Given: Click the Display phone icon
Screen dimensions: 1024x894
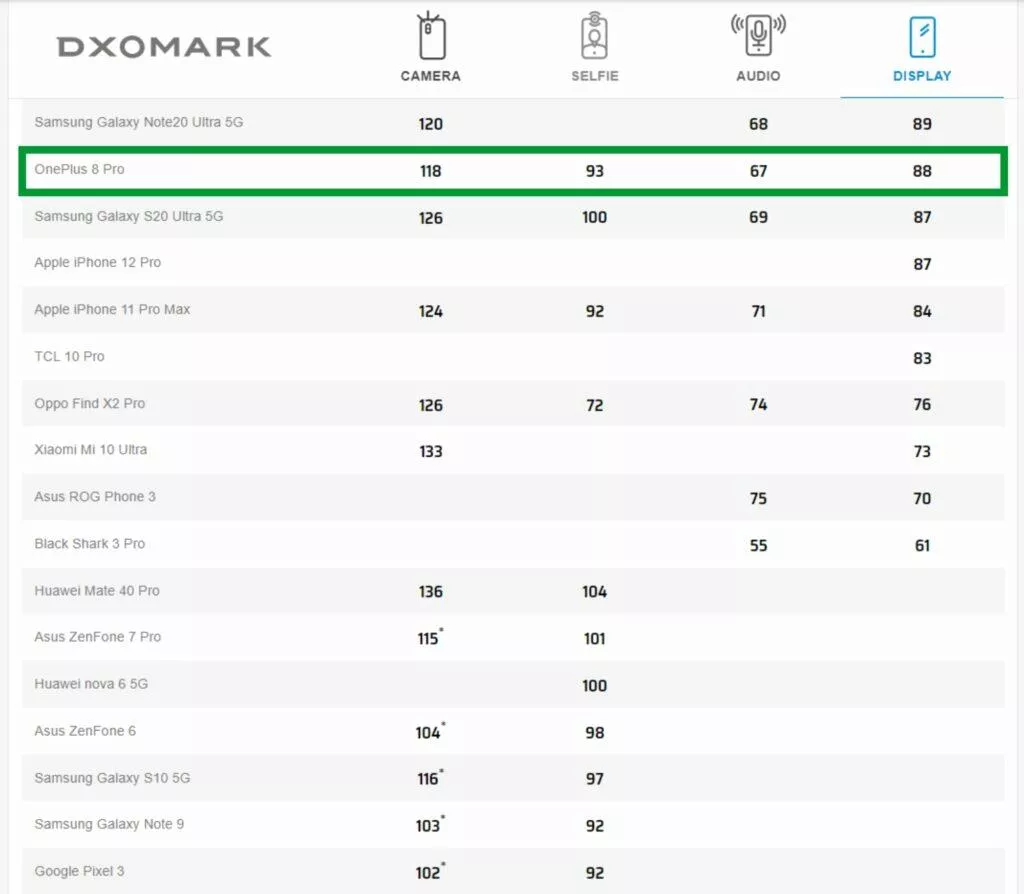Looking at the screenshot, I should click(x=922, y=37).
